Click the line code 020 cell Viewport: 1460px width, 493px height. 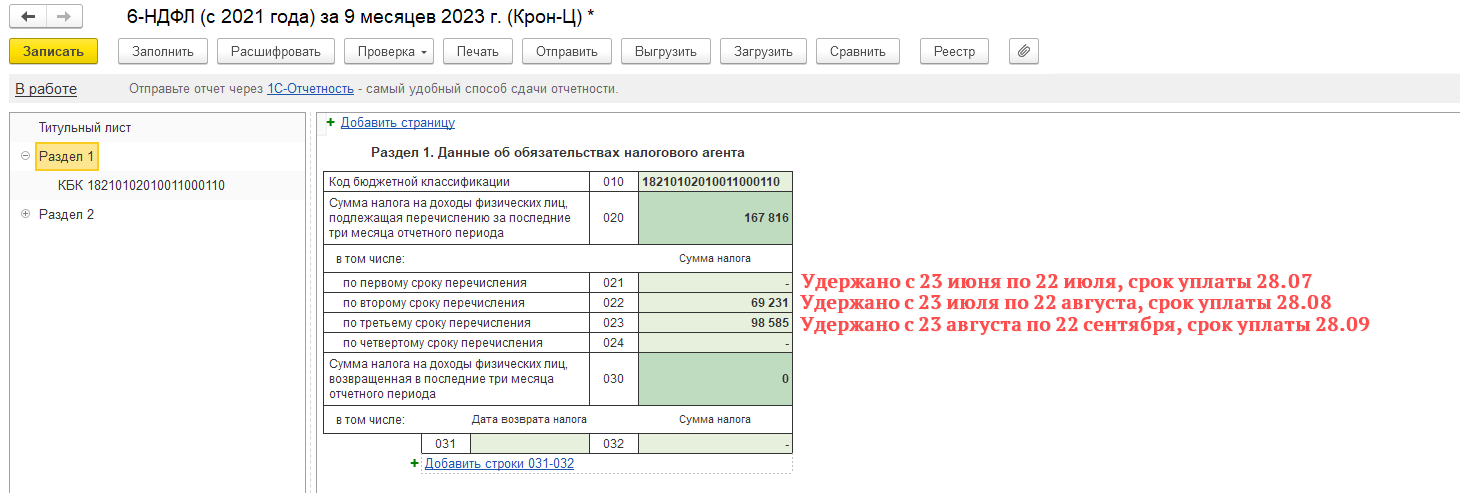tap(614, 218)
